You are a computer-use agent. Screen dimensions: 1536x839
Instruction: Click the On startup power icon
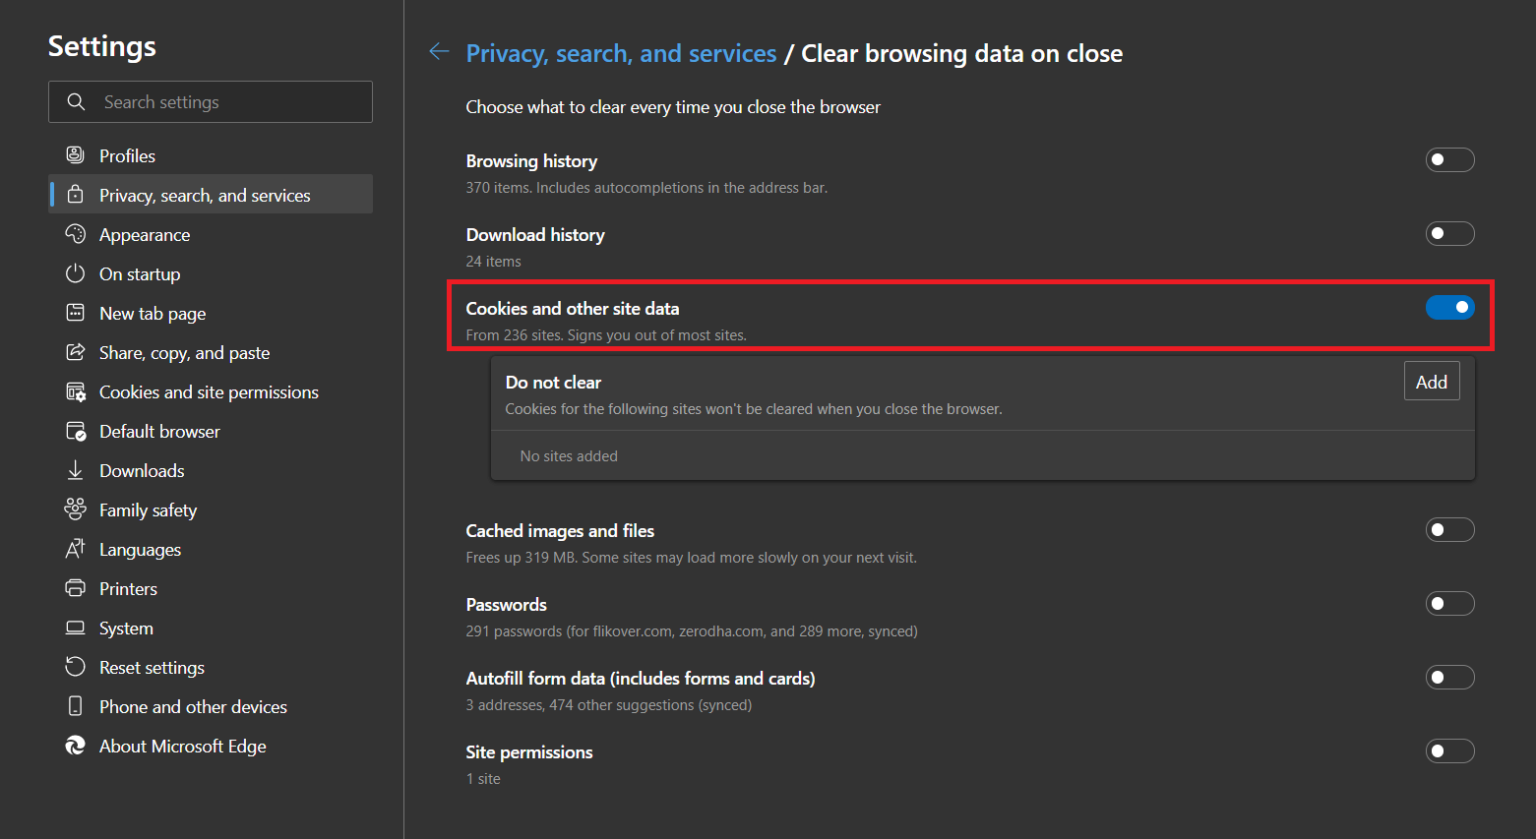75,273
